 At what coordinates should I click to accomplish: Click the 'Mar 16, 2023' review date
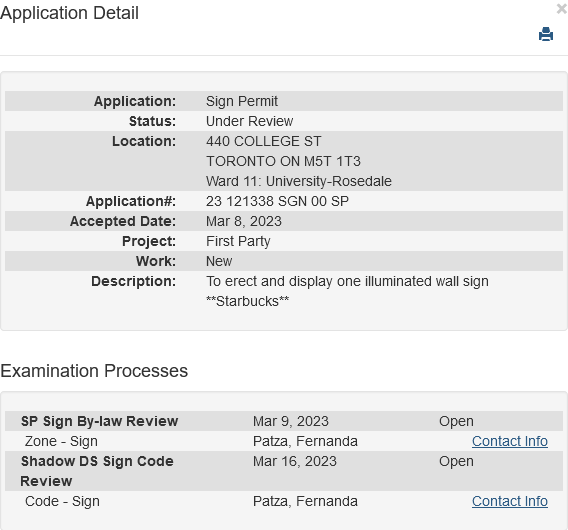pyautogui.click(x=295, y=462)
